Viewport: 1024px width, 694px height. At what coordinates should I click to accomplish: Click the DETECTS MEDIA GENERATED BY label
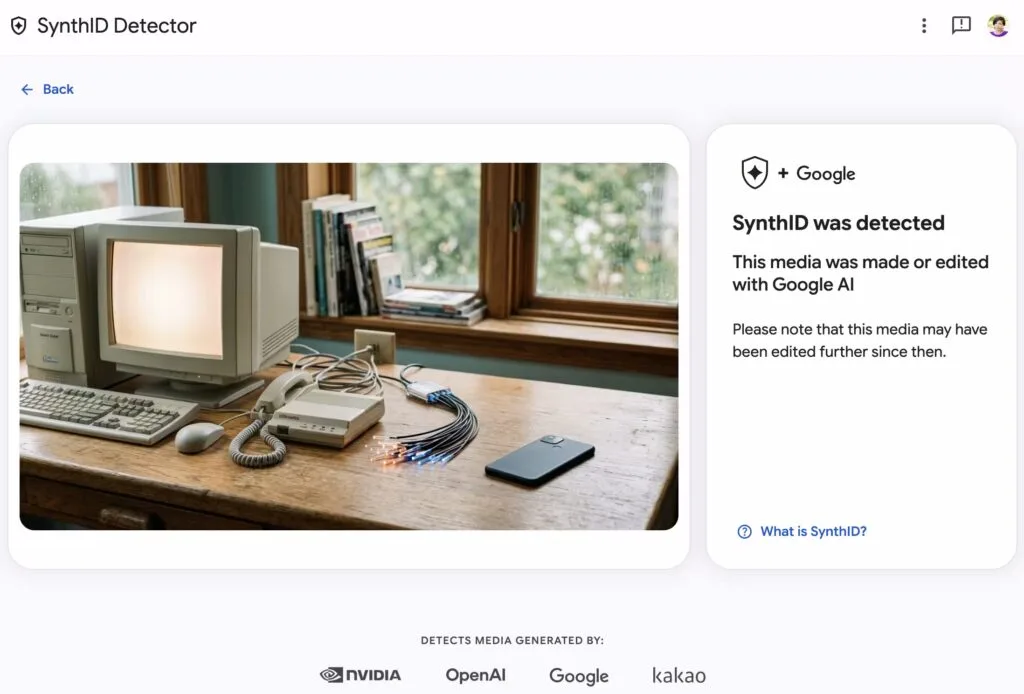(x=512, y=640)
